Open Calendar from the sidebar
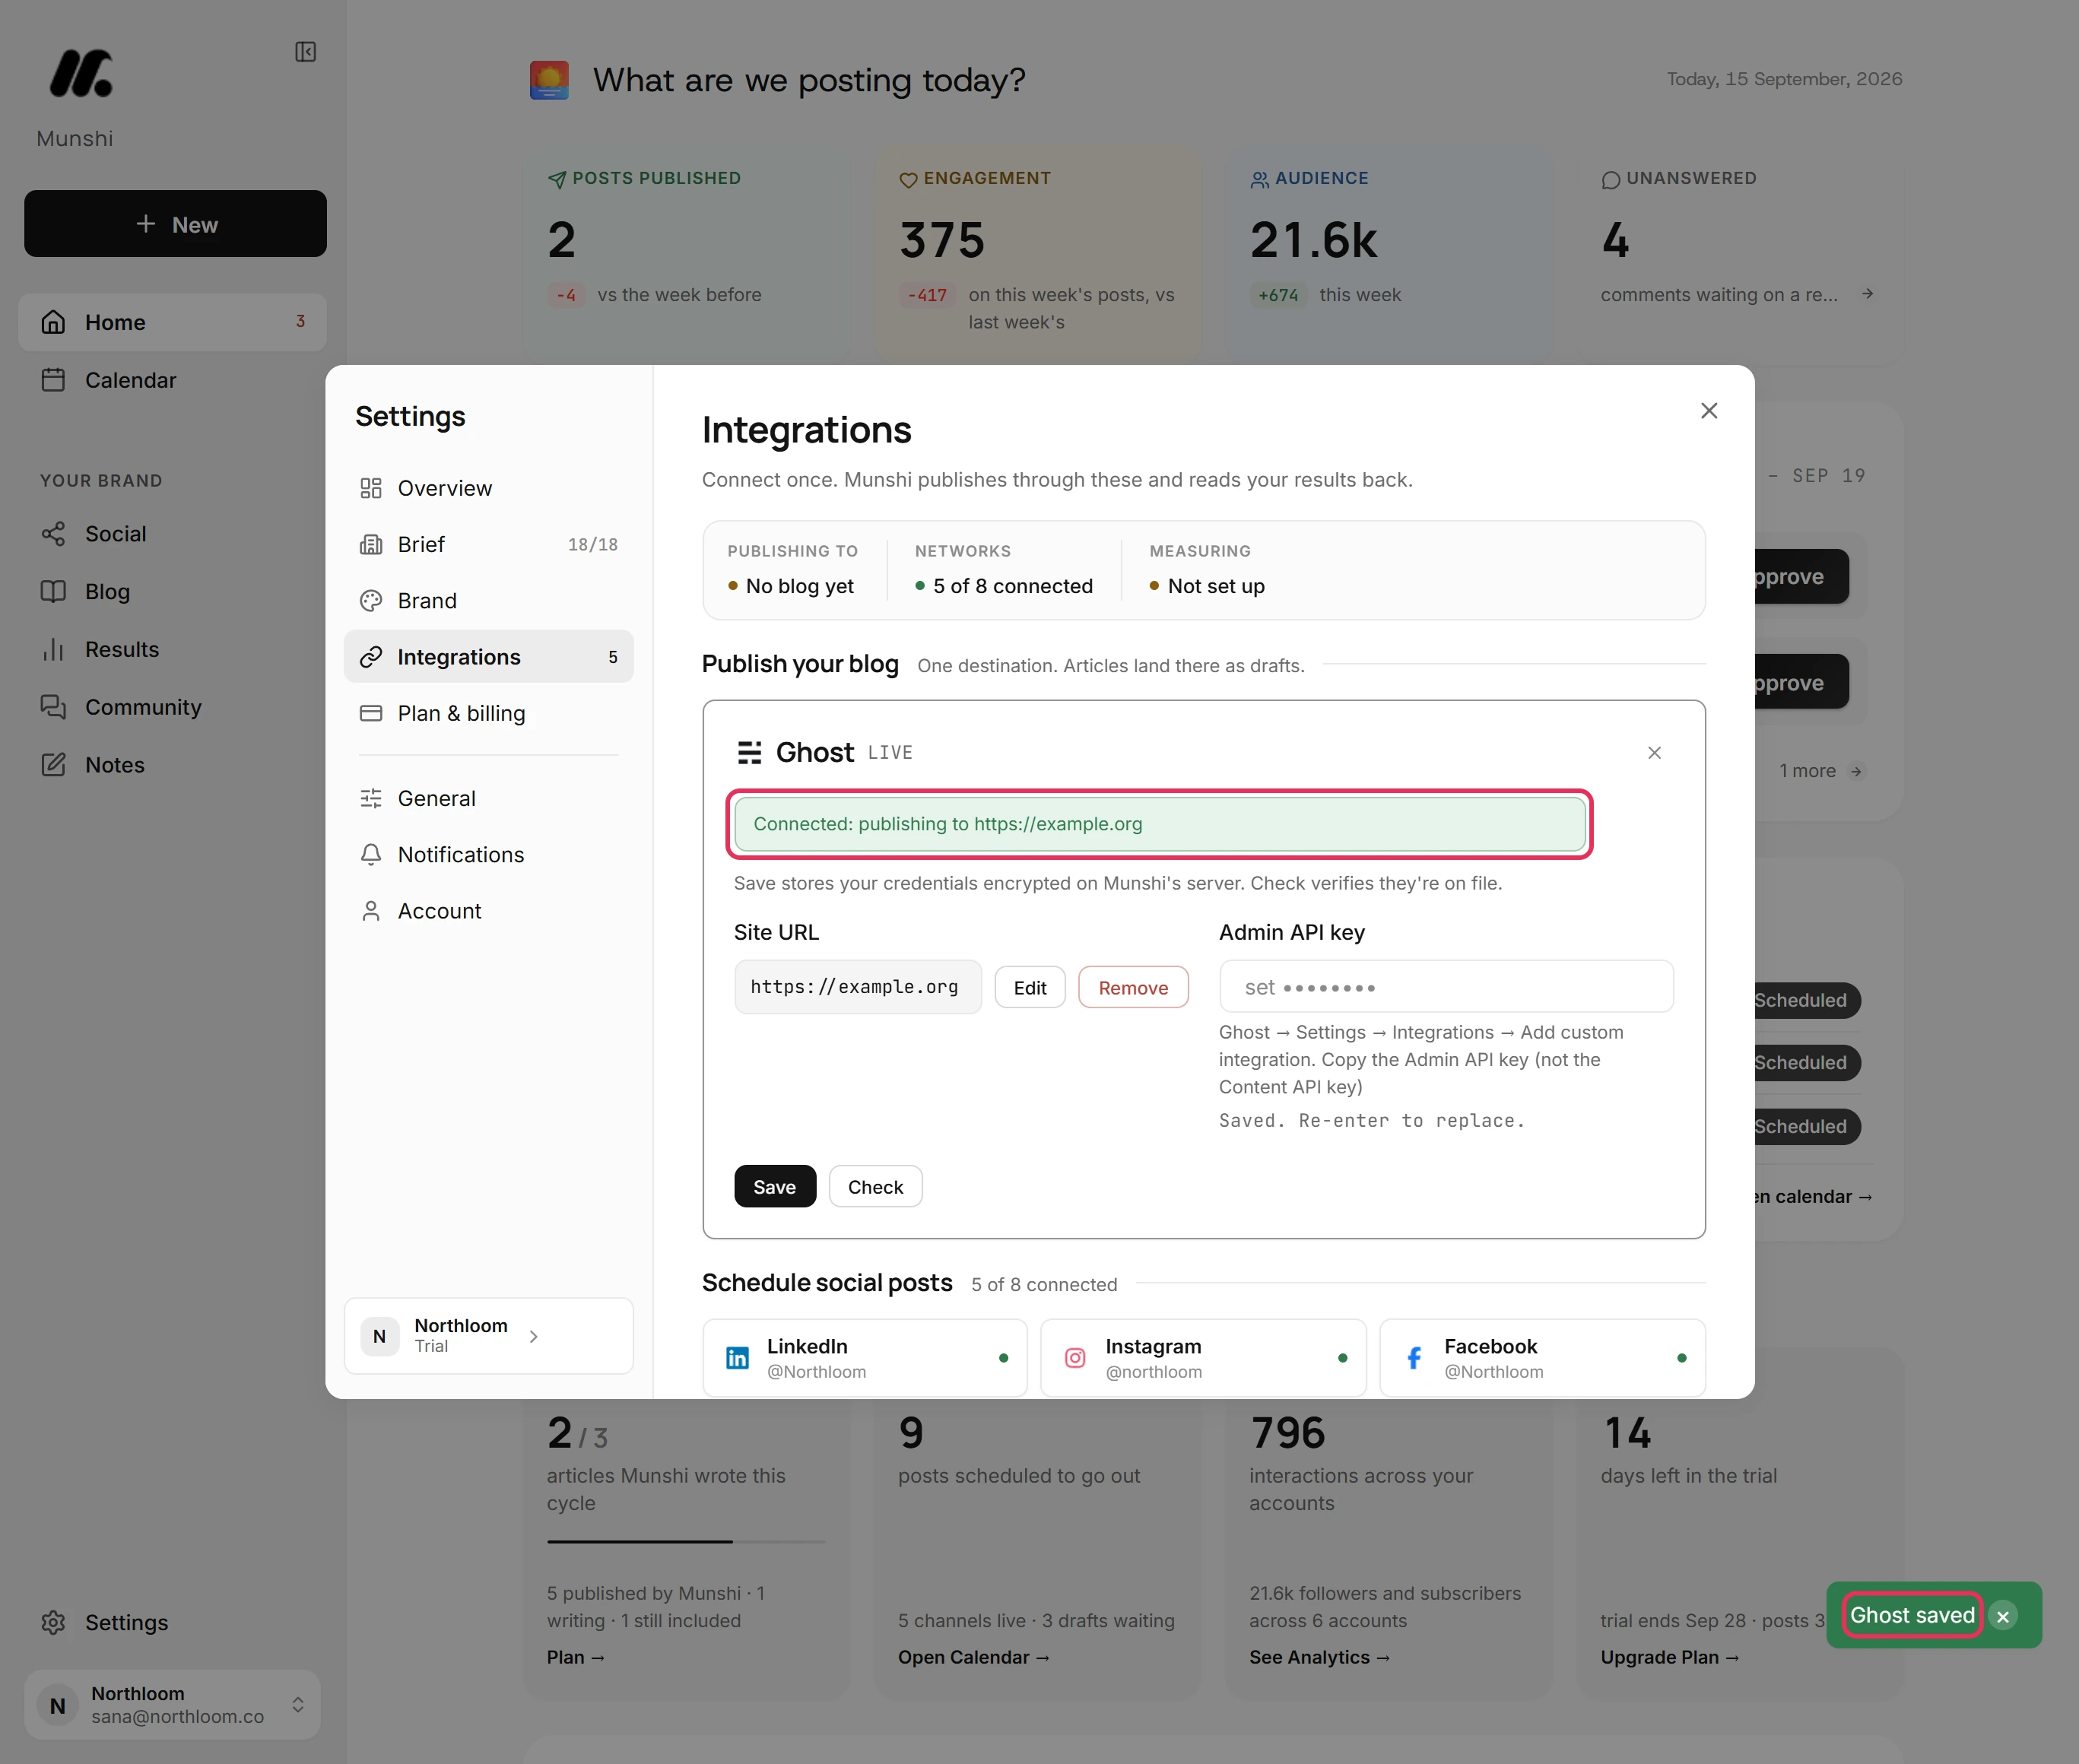The height and width of the screenshot is (1764, 2079). (x=172, y=380)
